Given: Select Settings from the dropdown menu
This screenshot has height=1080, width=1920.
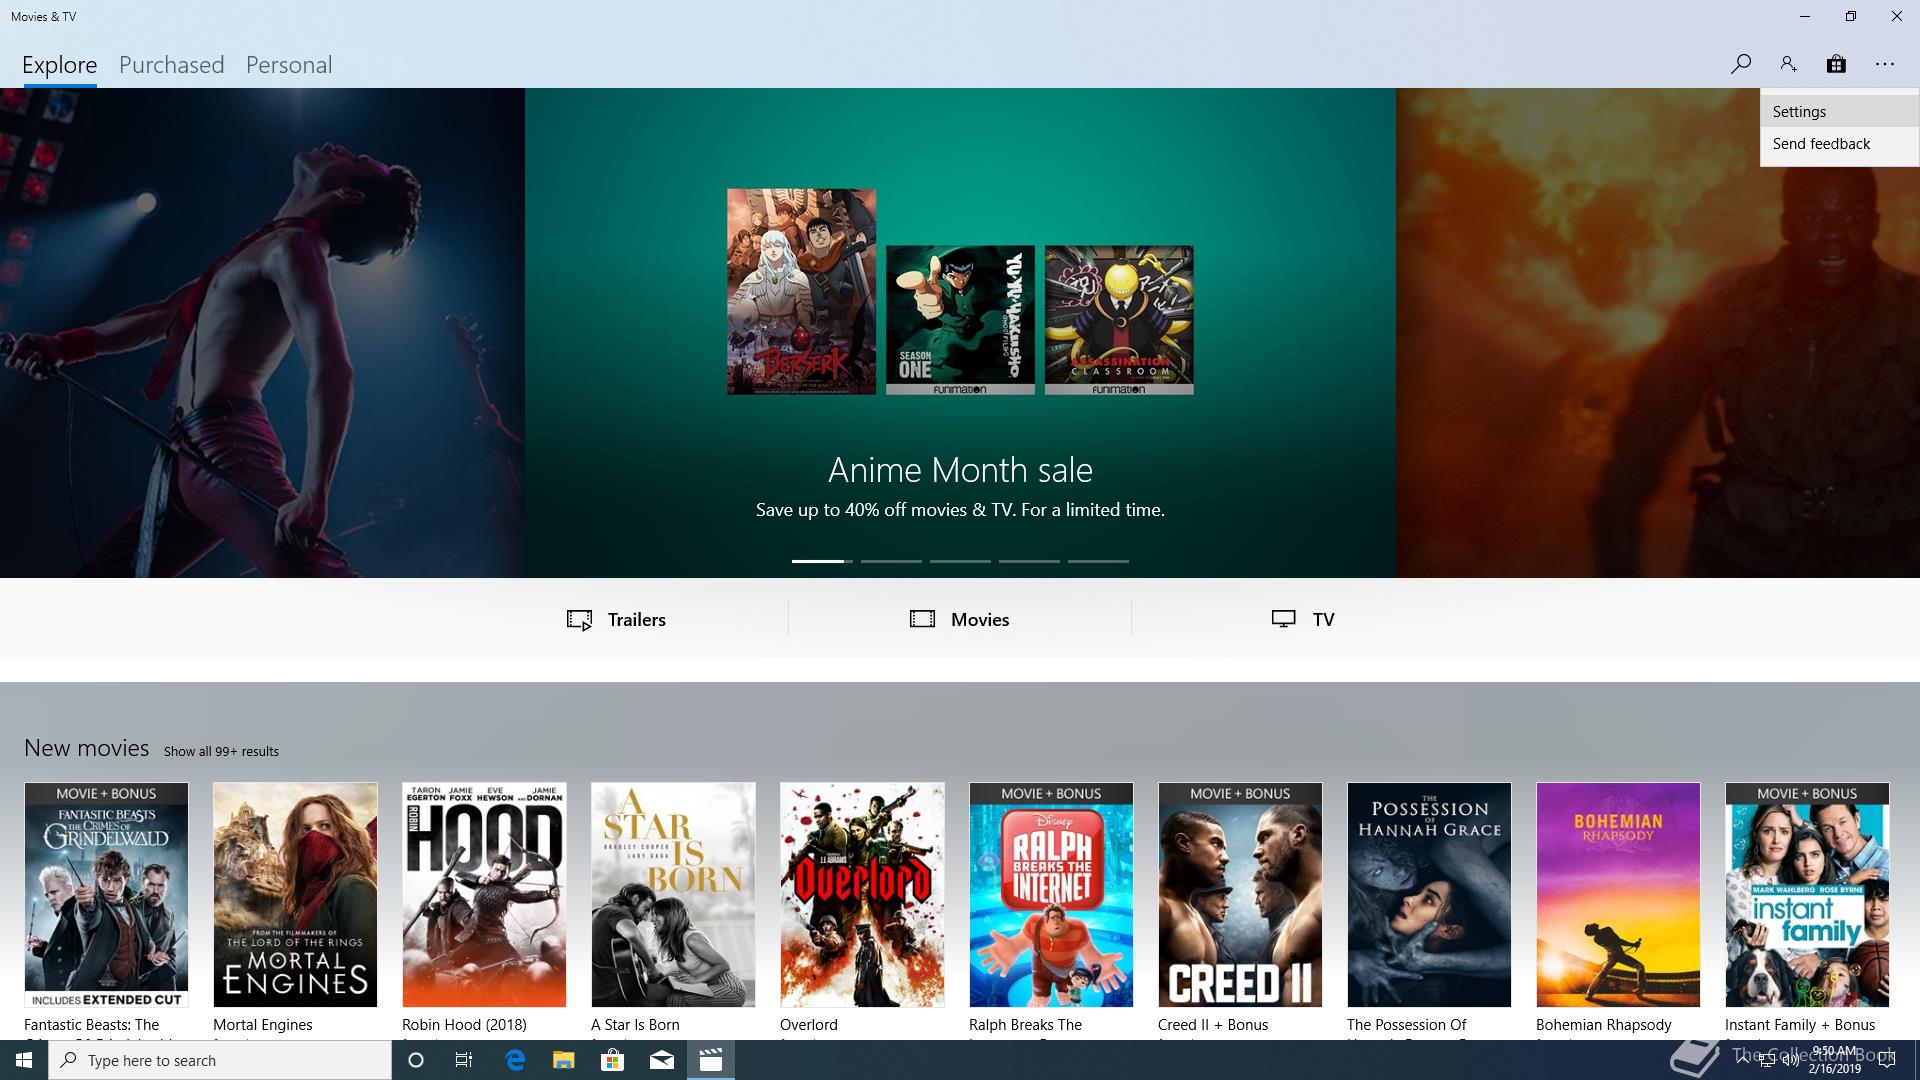Looking at the screenshot, I should click(x=1839, y=112).
